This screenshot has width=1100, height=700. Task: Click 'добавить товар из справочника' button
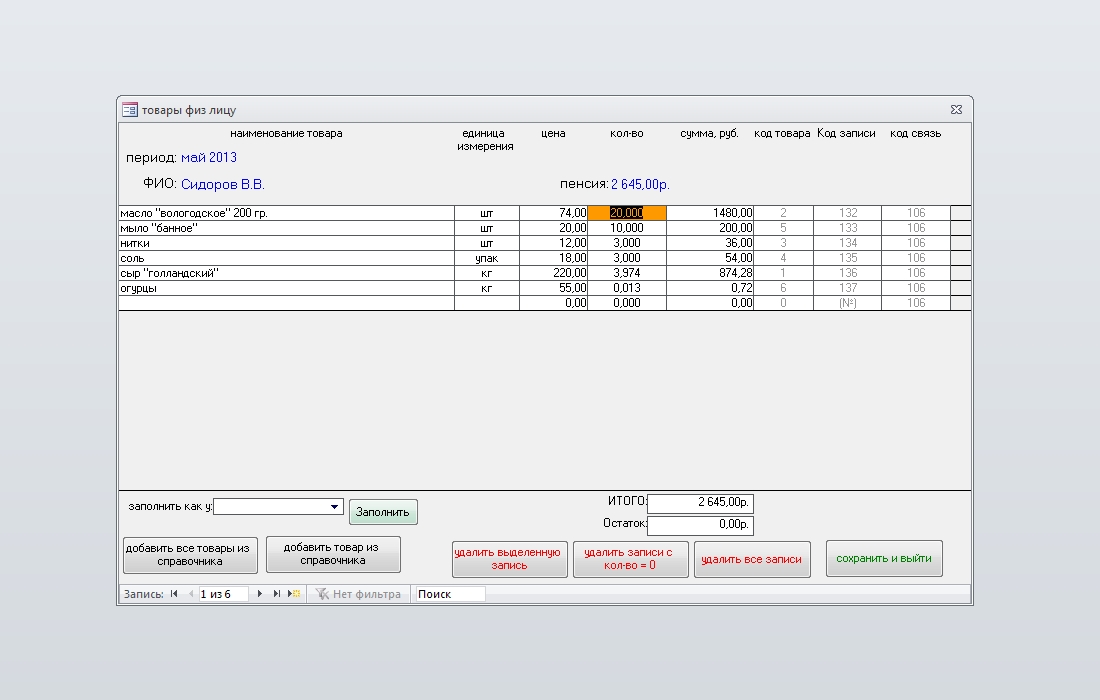click(x=333, y=554)
